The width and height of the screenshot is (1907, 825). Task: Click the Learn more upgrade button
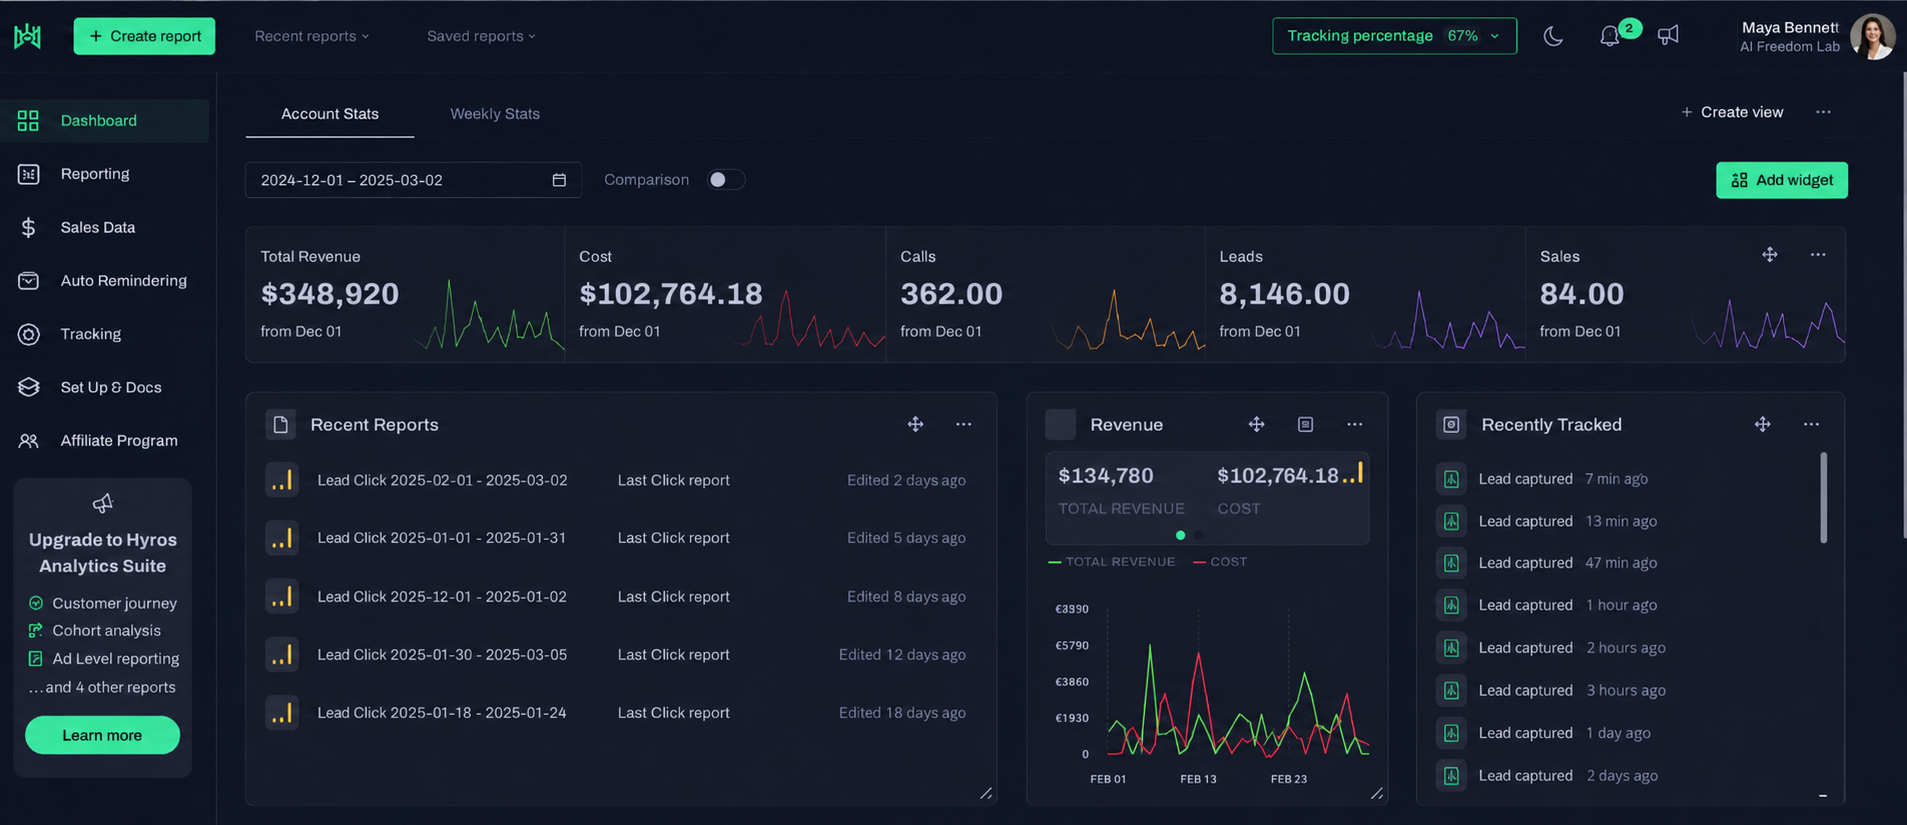[x=102, y=735]
